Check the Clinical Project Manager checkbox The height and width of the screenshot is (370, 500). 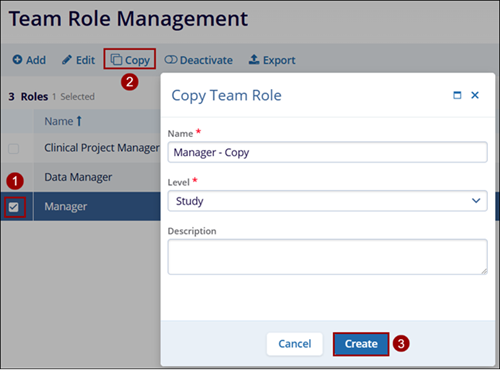point(14,148)
